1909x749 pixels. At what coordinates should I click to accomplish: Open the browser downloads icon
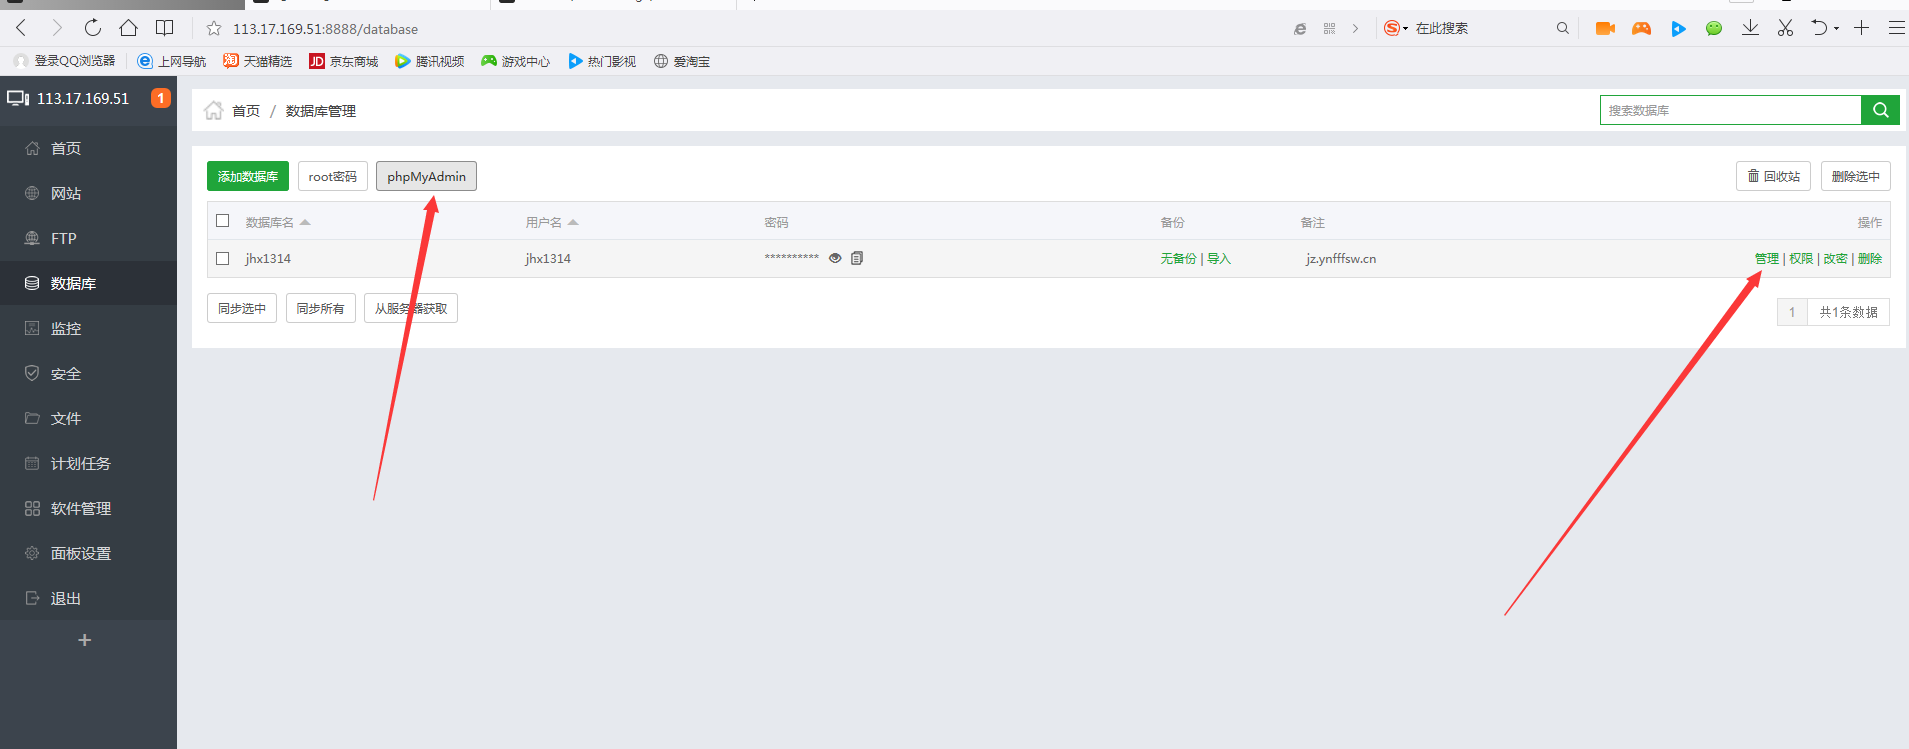(1750, 28)
